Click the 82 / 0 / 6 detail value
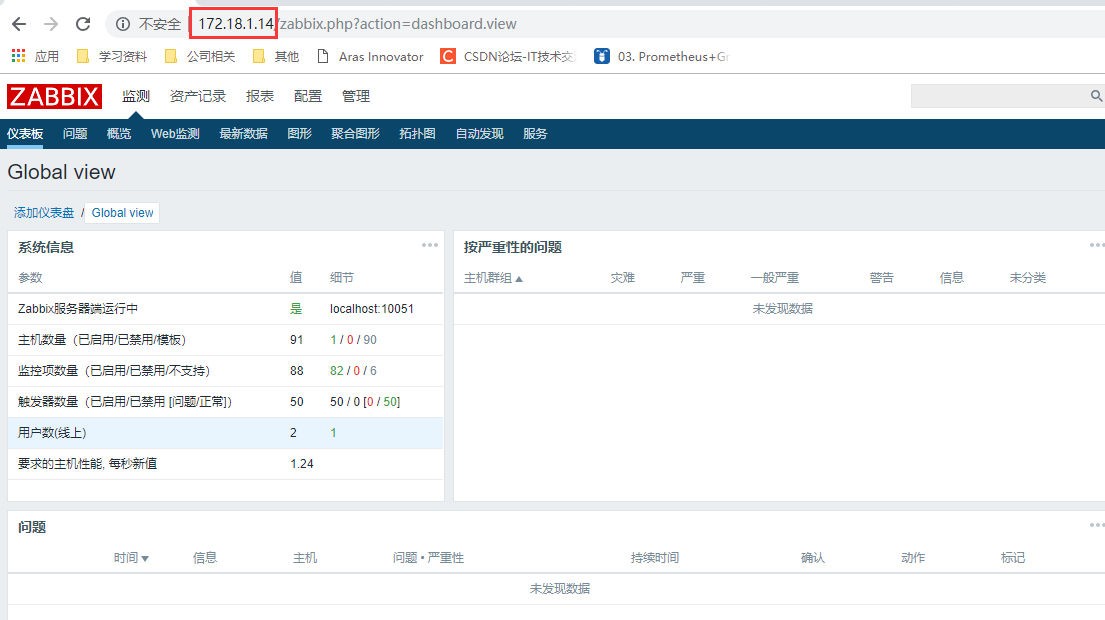Viewport: 1105px width, 620px height. click(x=354, y=371)
